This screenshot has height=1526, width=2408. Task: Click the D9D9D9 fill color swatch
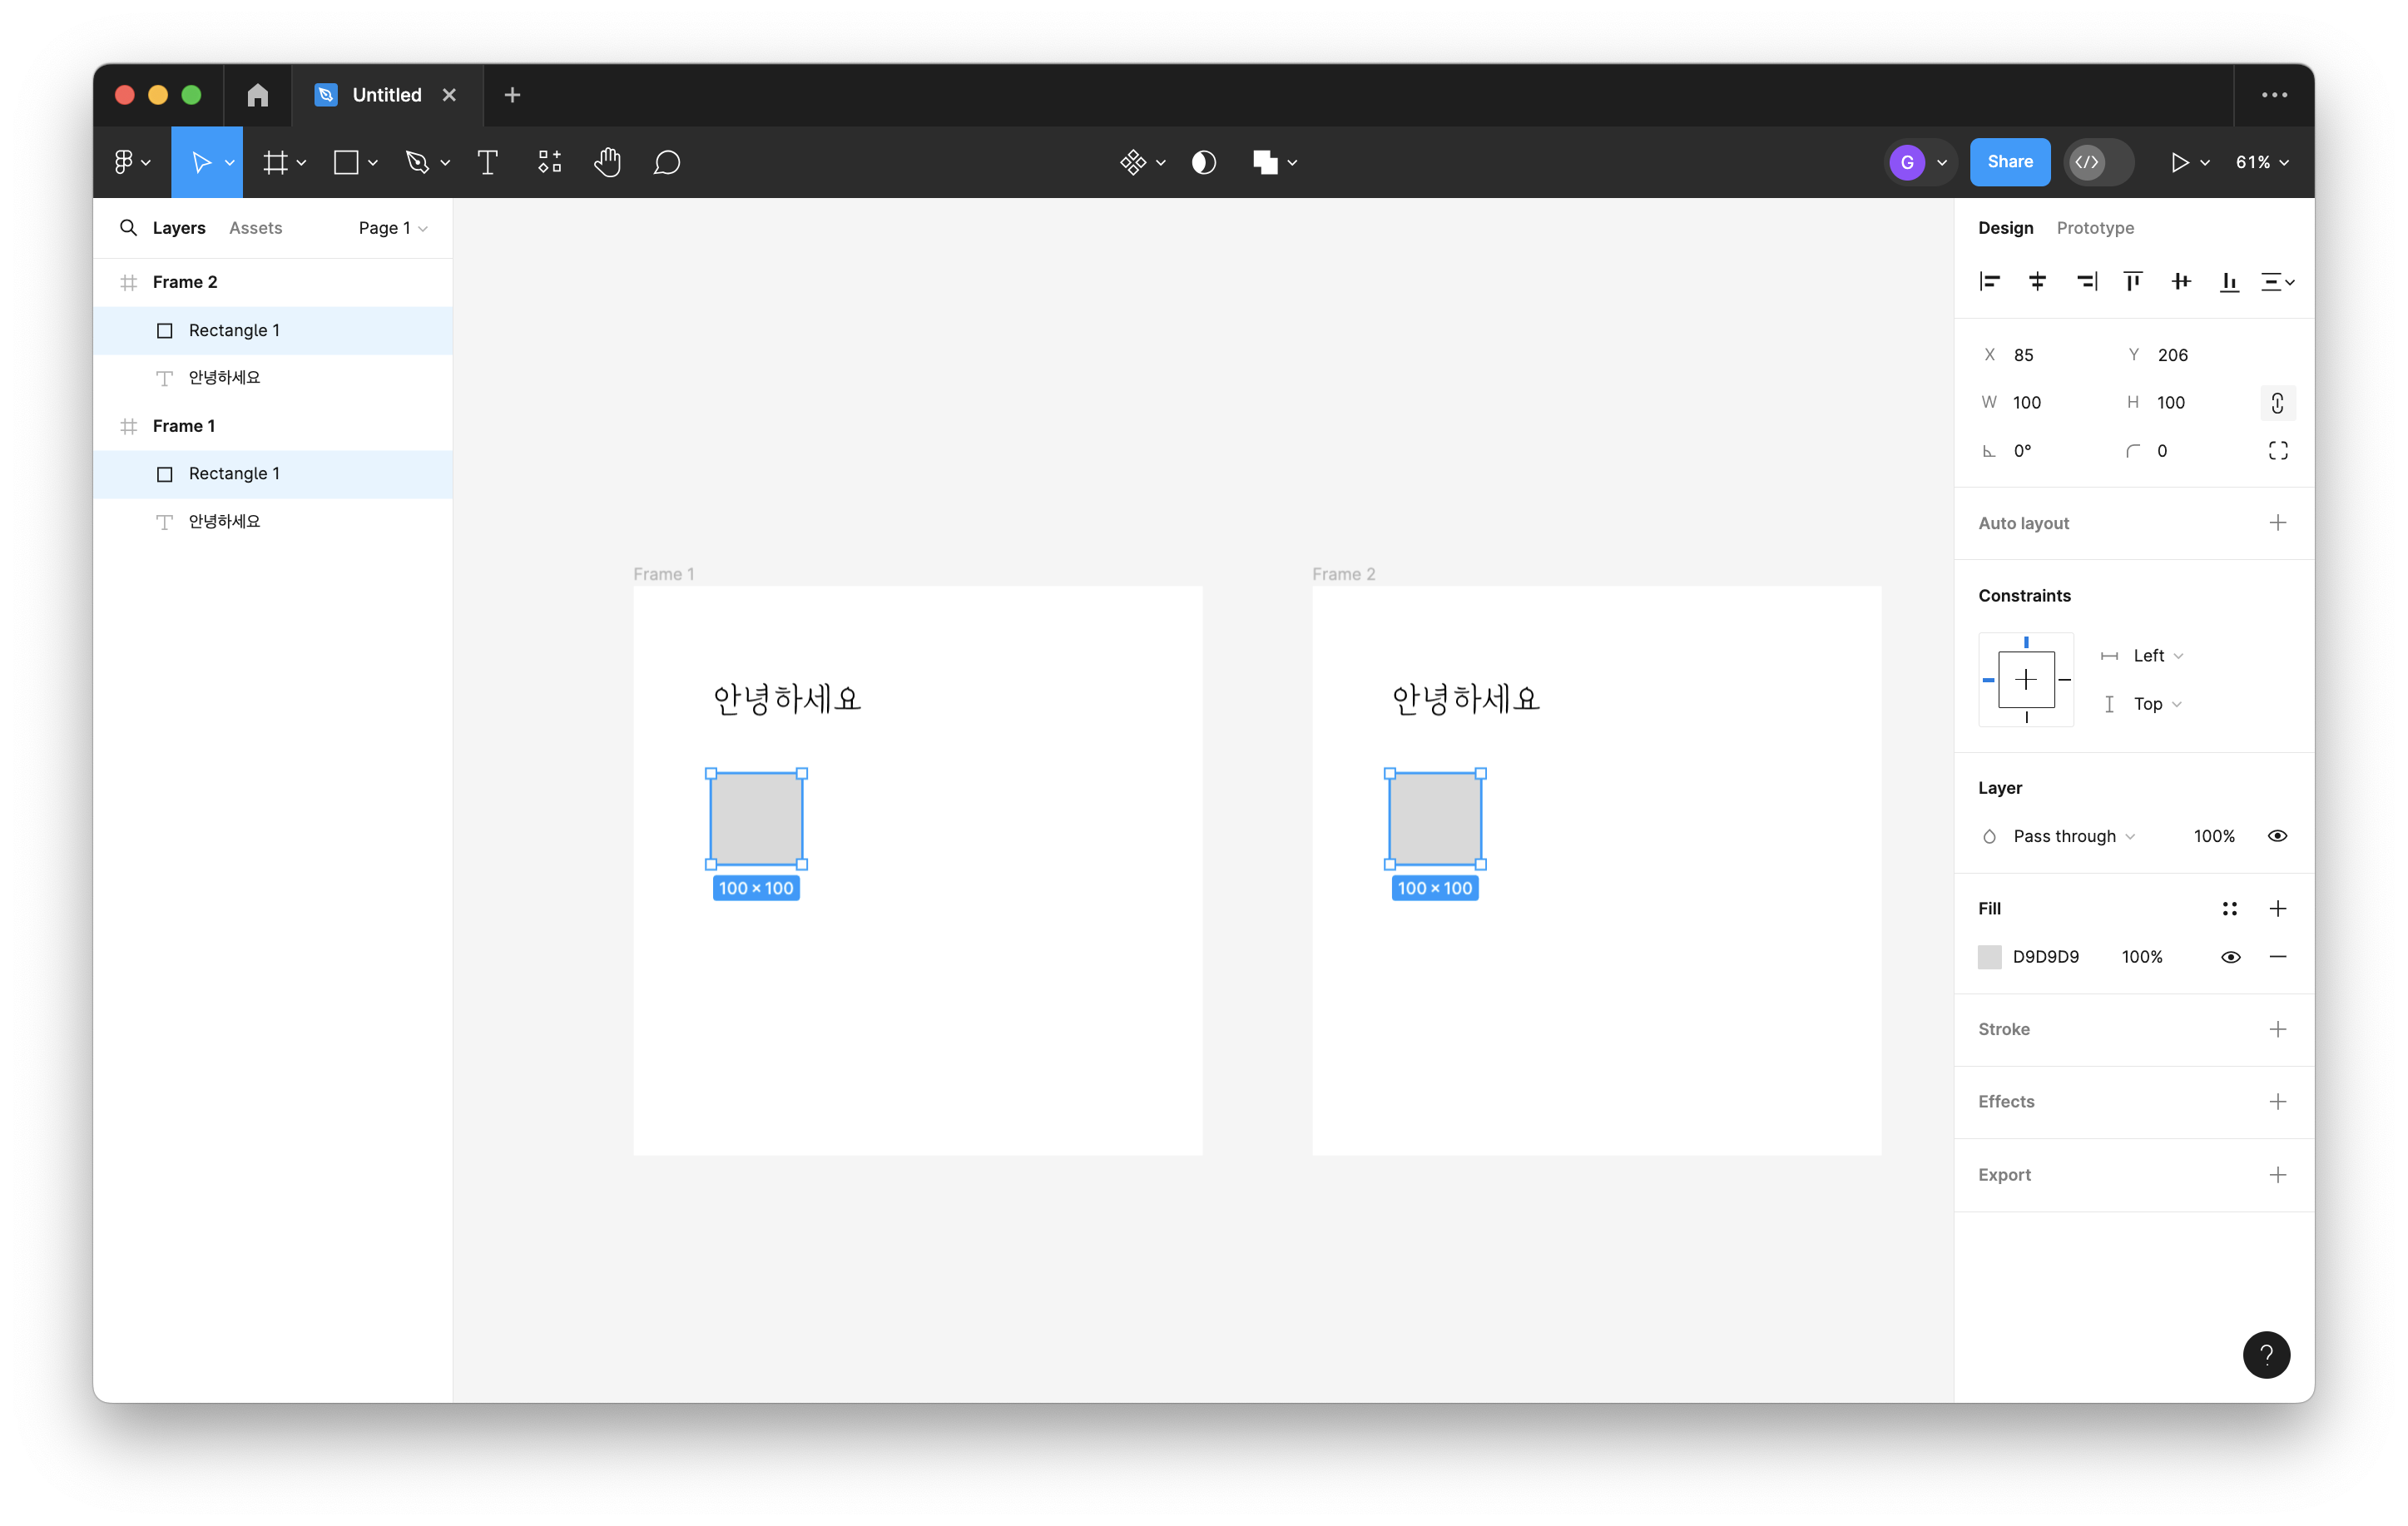(x=1989, y=957)
